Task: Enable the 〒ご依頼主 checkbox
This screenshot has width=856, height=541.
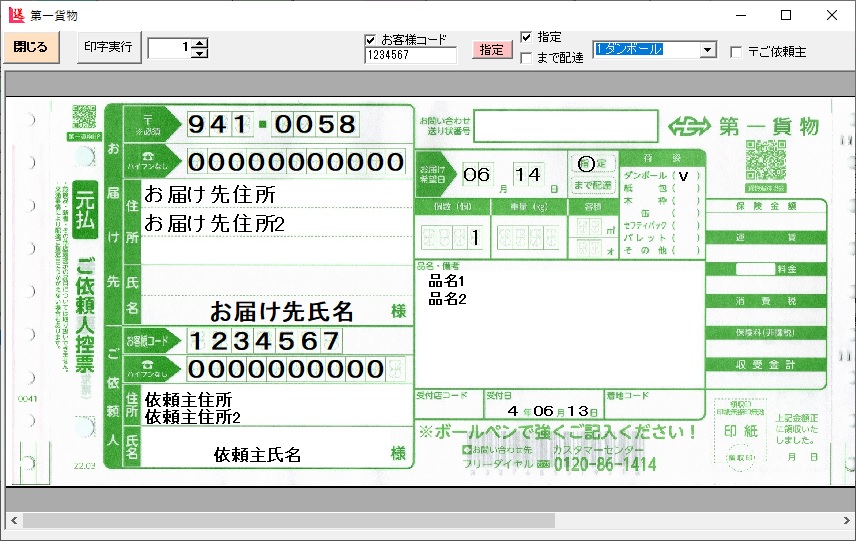Action: click(x=736, y=52)
